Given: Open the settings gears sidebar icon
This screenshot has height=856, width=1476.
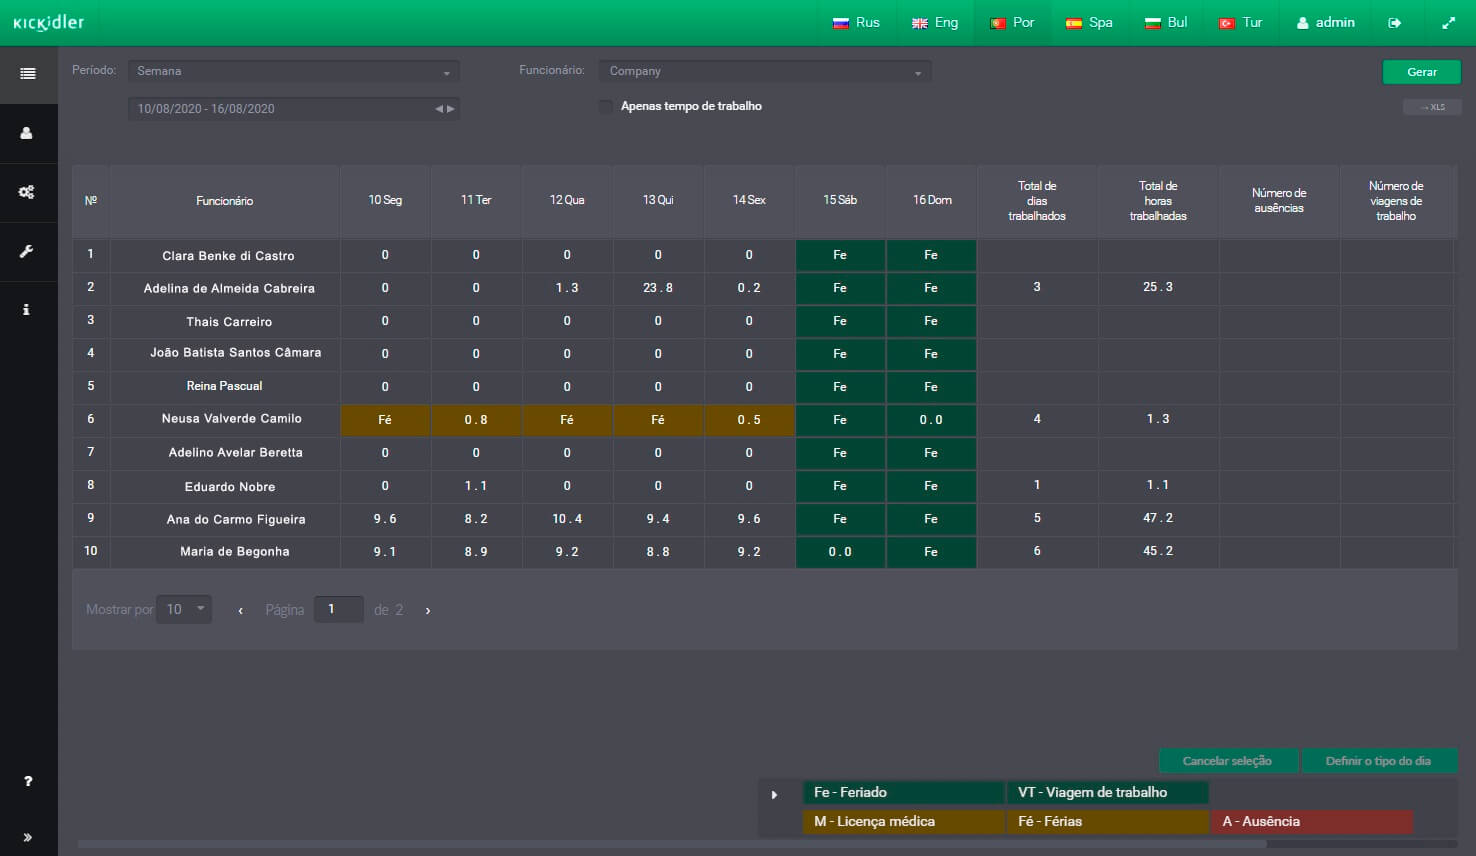Looking at the screenshot, I should [x=27, y=192].
